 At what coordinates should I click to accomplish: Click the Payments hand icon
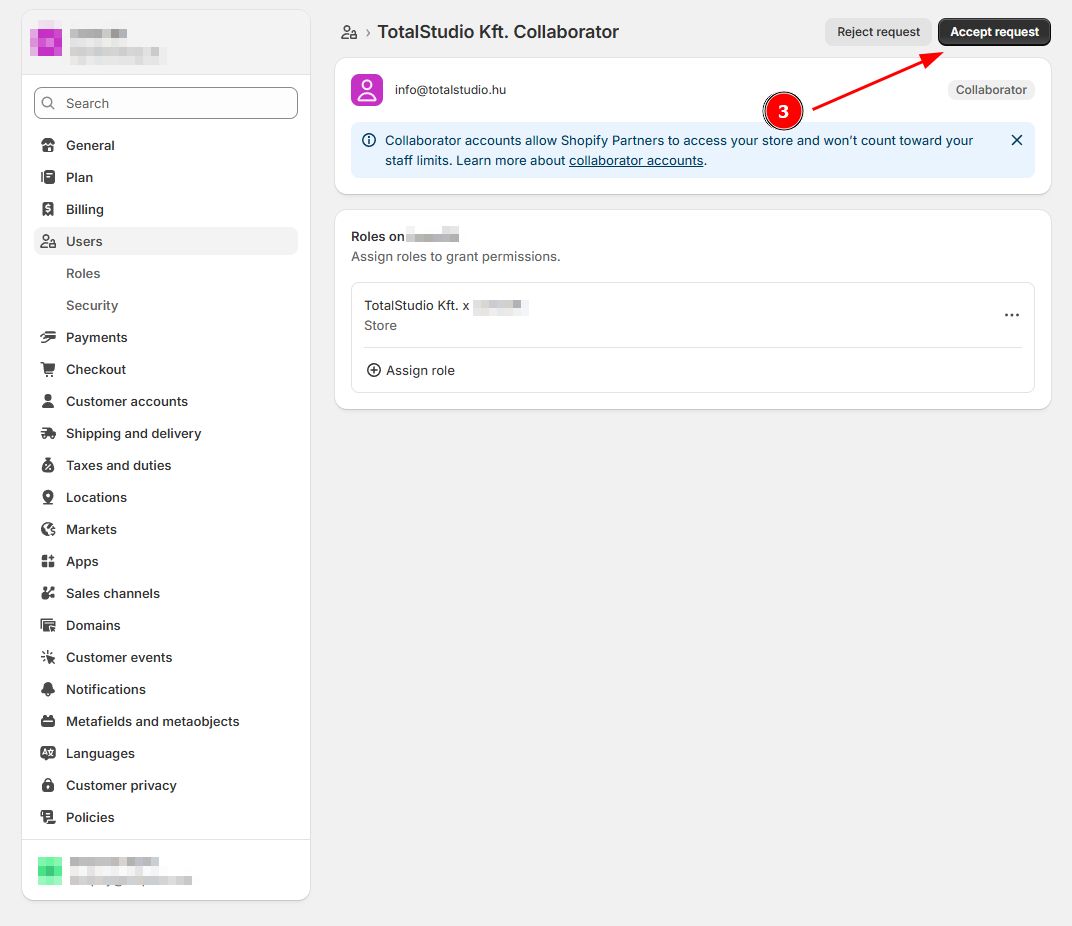tap(48, 337)
